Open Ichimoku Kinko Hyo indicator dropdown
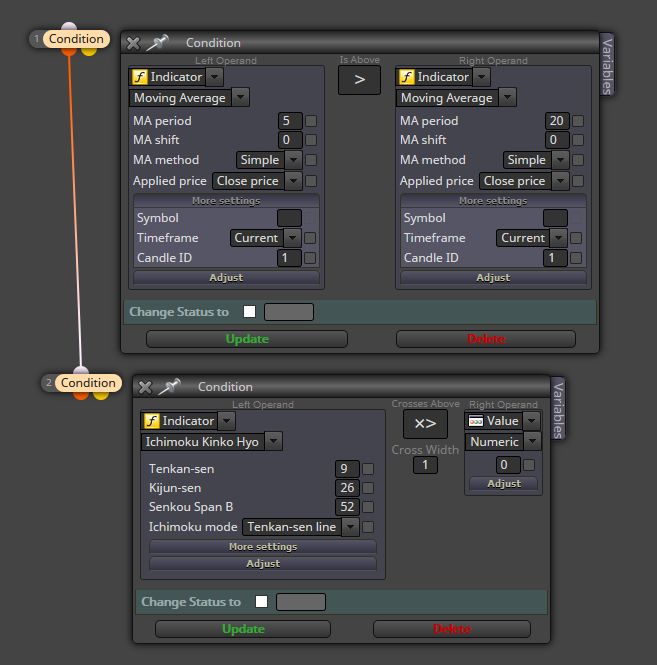657x665 pixels. (x=274, y=441)
